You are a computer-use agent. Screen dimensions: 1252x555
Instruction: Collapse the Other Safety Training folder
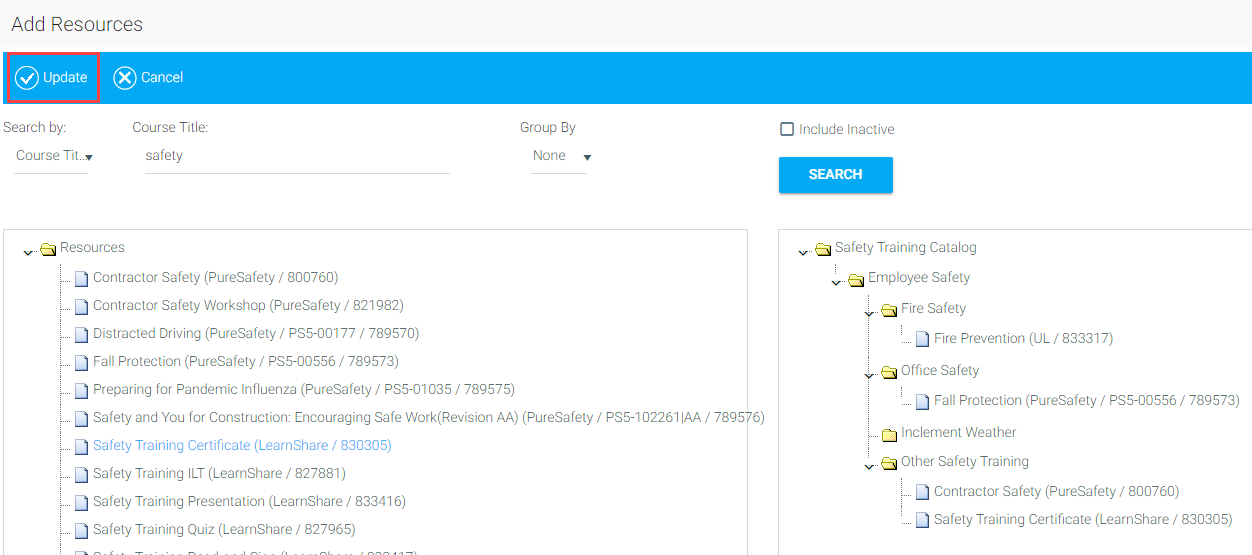click(x=870, y=466)
